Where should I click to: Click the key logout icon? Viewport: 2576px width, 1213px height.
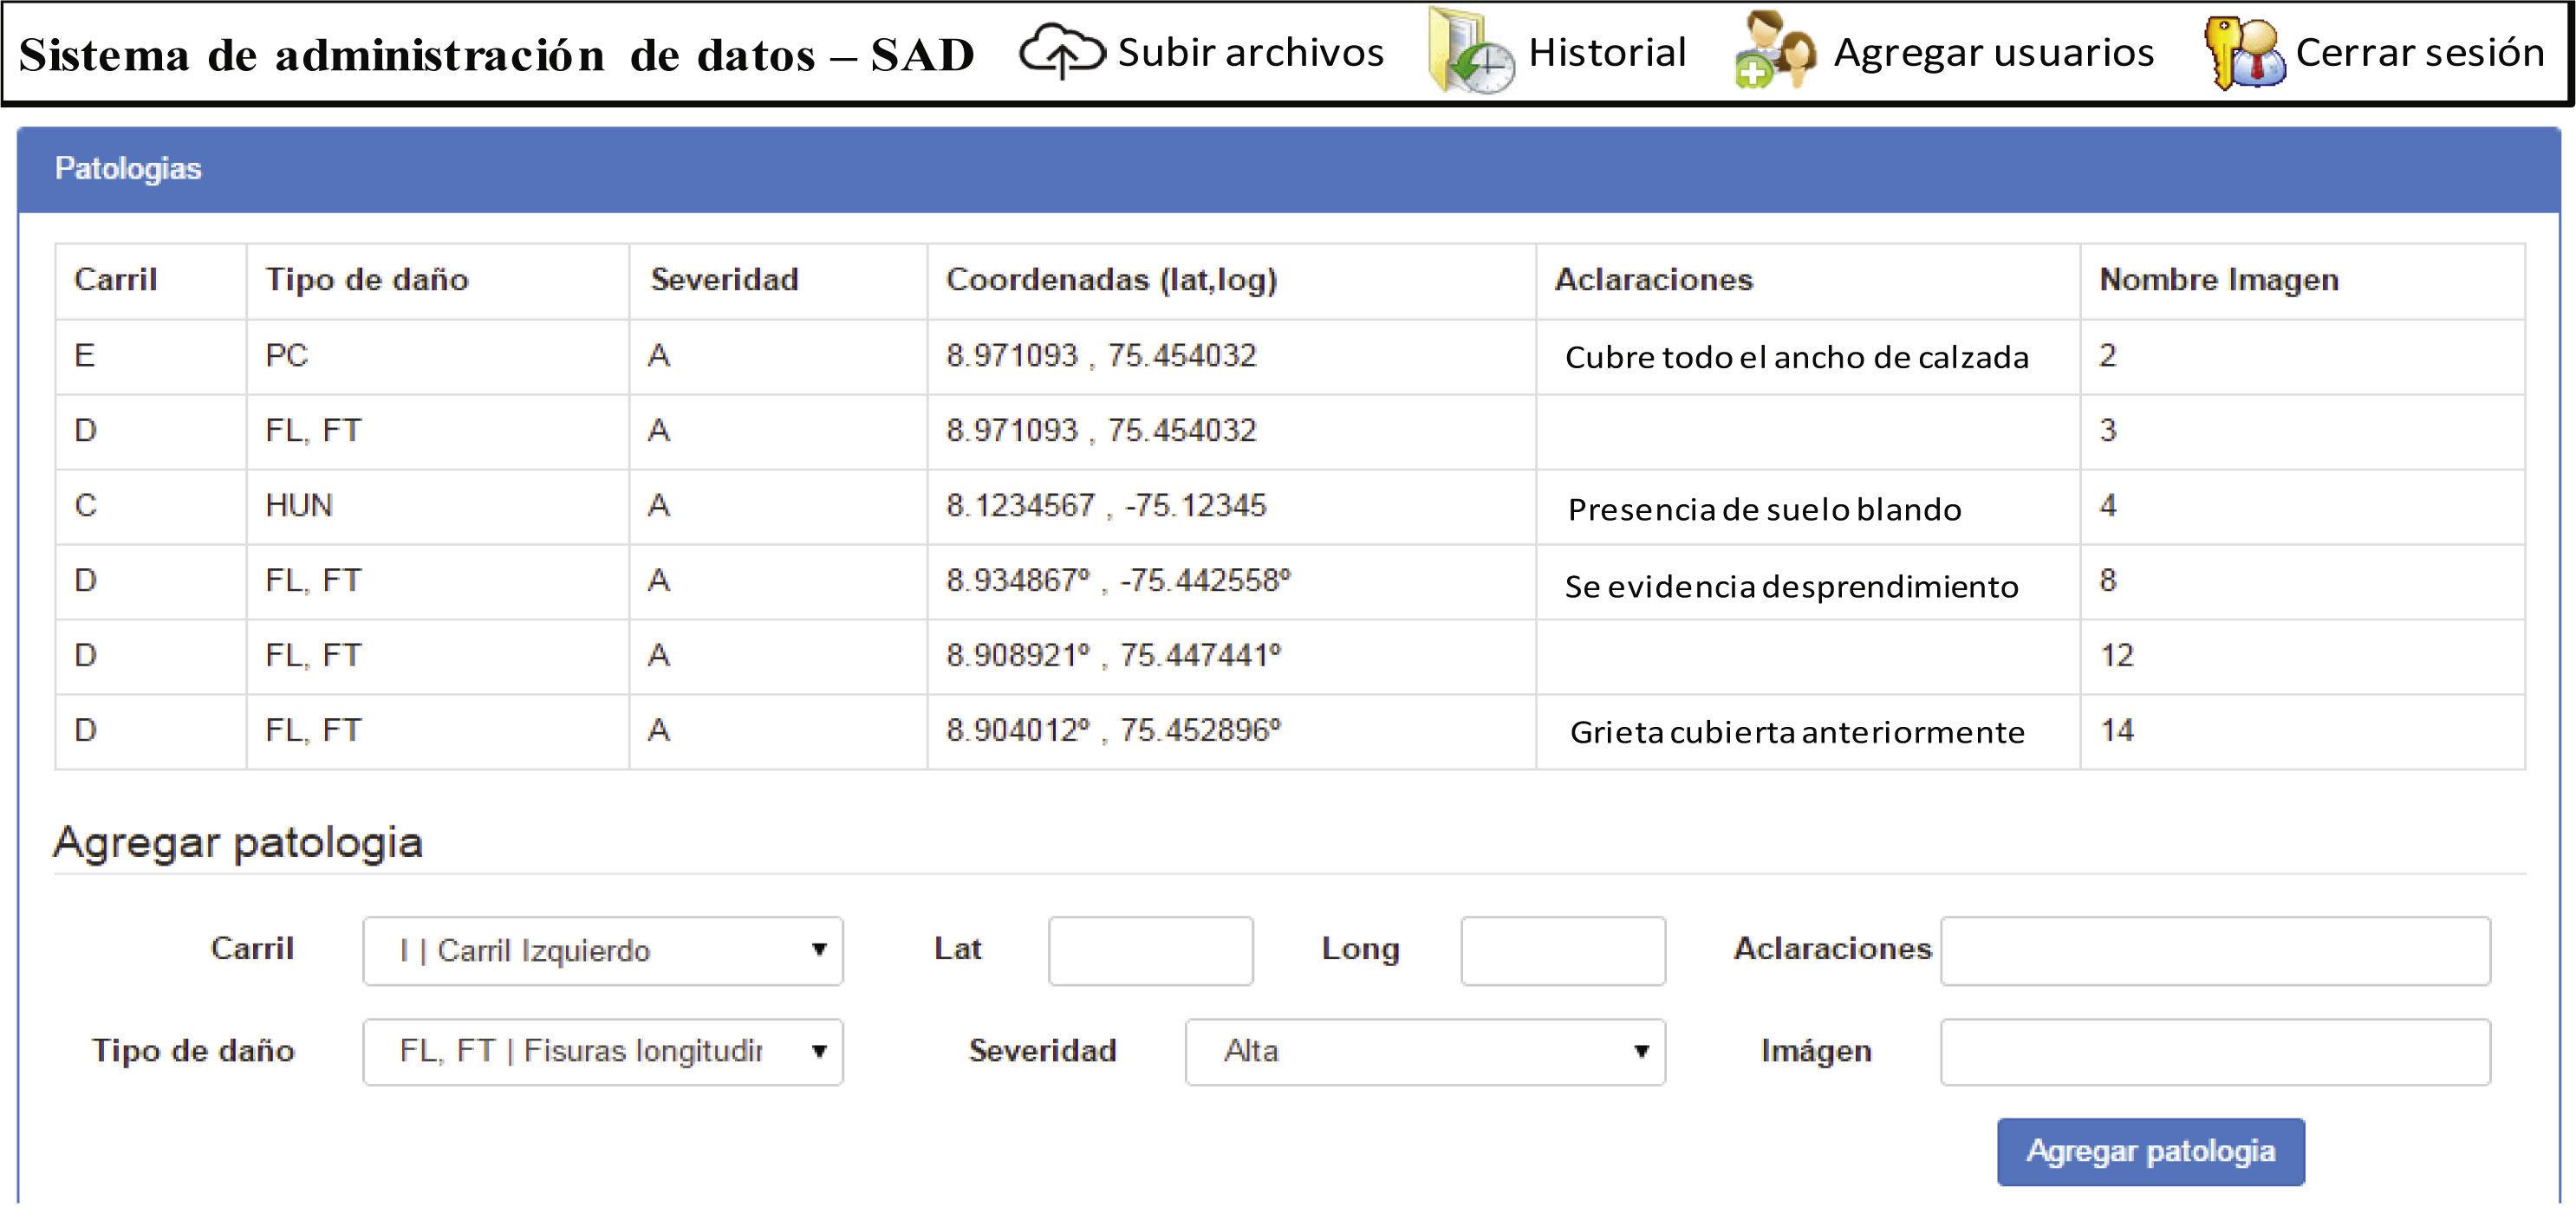(x=2243, y=54)
